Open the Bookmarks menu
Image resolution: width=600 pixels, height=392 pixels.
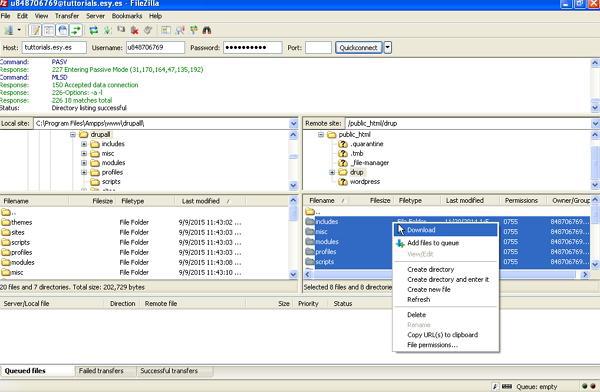(x=127, y=16)
